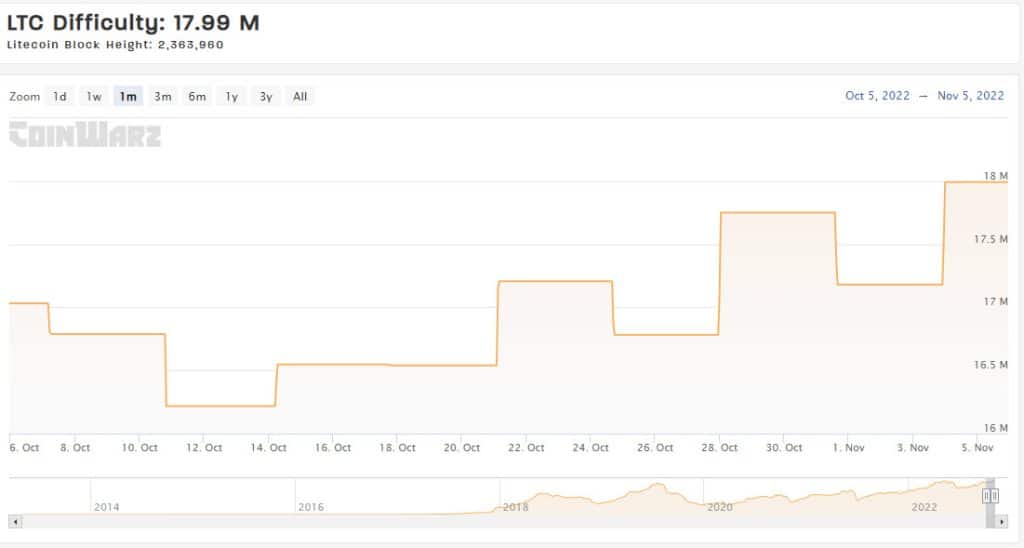Click the 2018 label in navigator
Screen dimensions: 1024x548
(515, 507)
